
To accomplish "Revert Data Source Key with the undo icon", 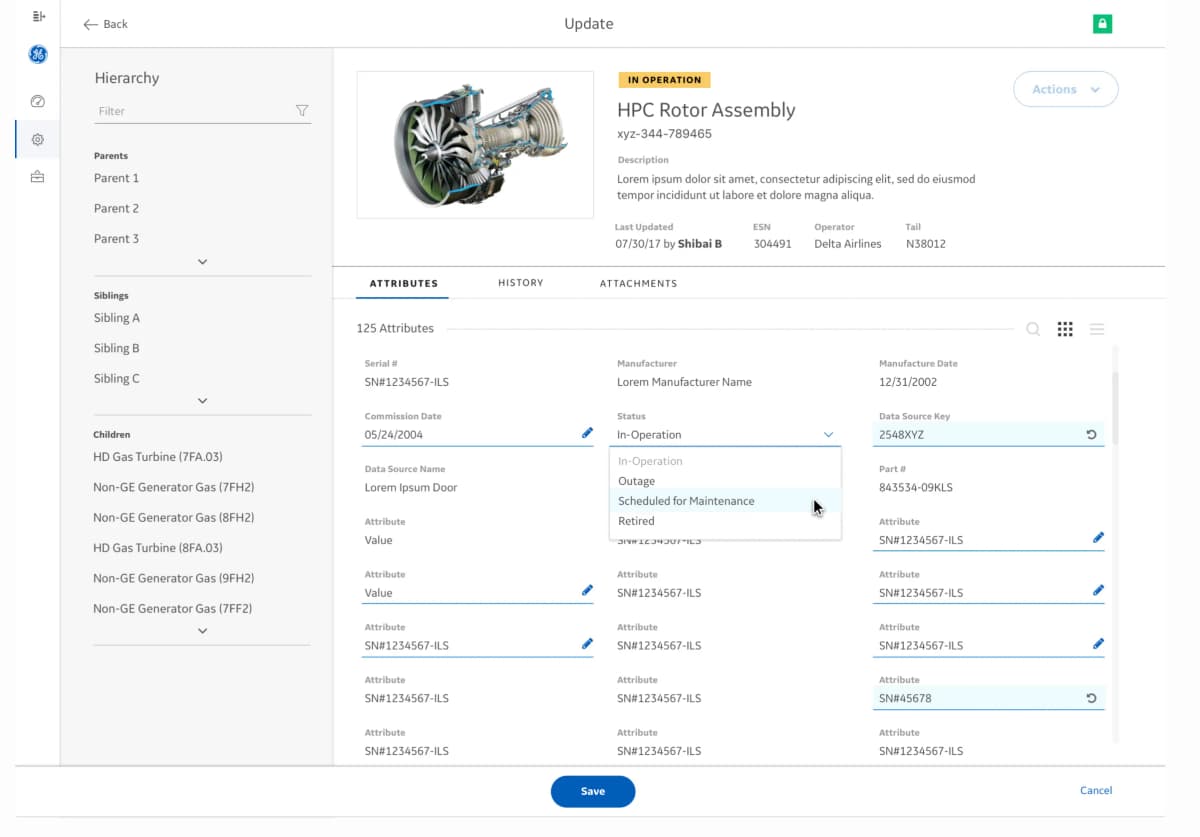I will pos(1091,434).
